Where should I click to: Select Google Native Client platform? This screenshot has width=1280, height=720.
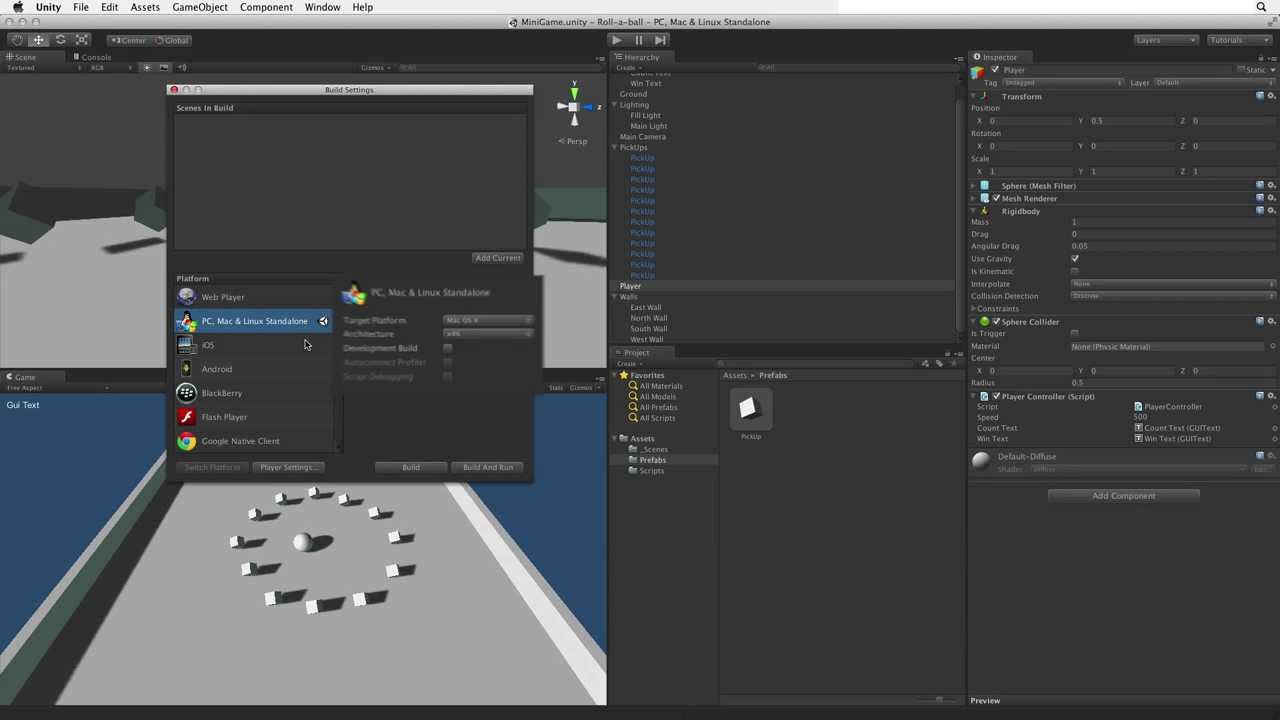(x=255, y=441)
